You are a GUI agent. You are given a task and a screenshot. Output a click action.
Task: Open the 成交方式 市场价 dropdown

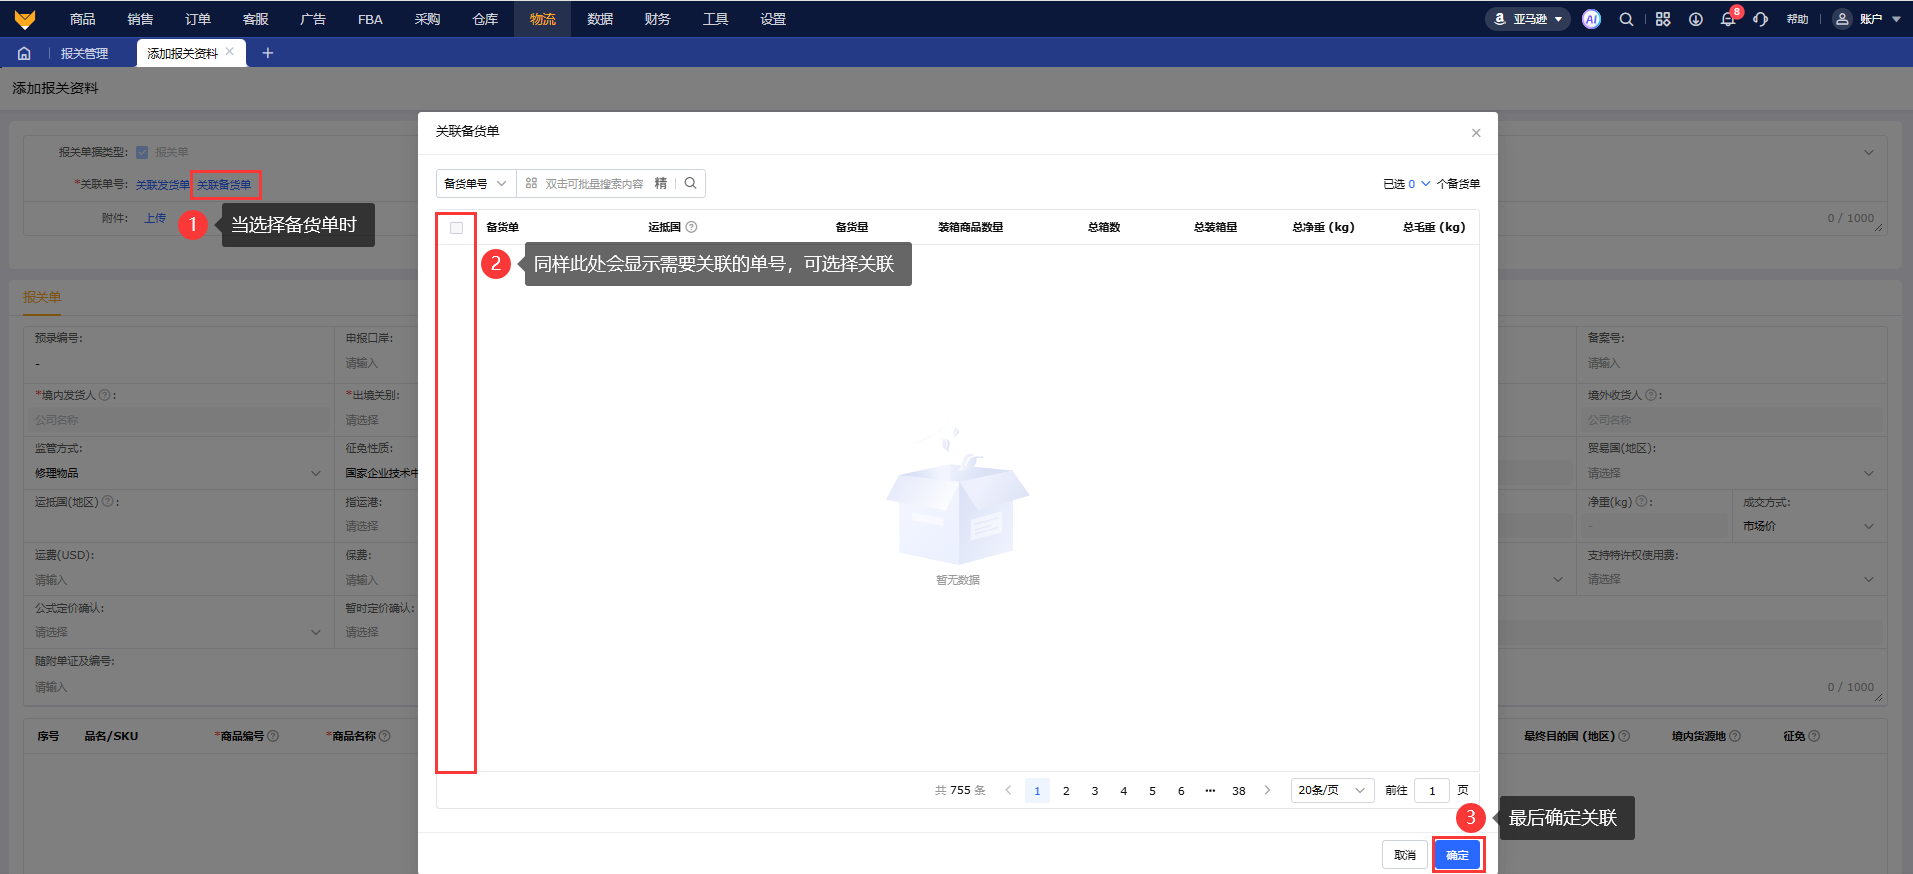click(x=1808, y=526)
